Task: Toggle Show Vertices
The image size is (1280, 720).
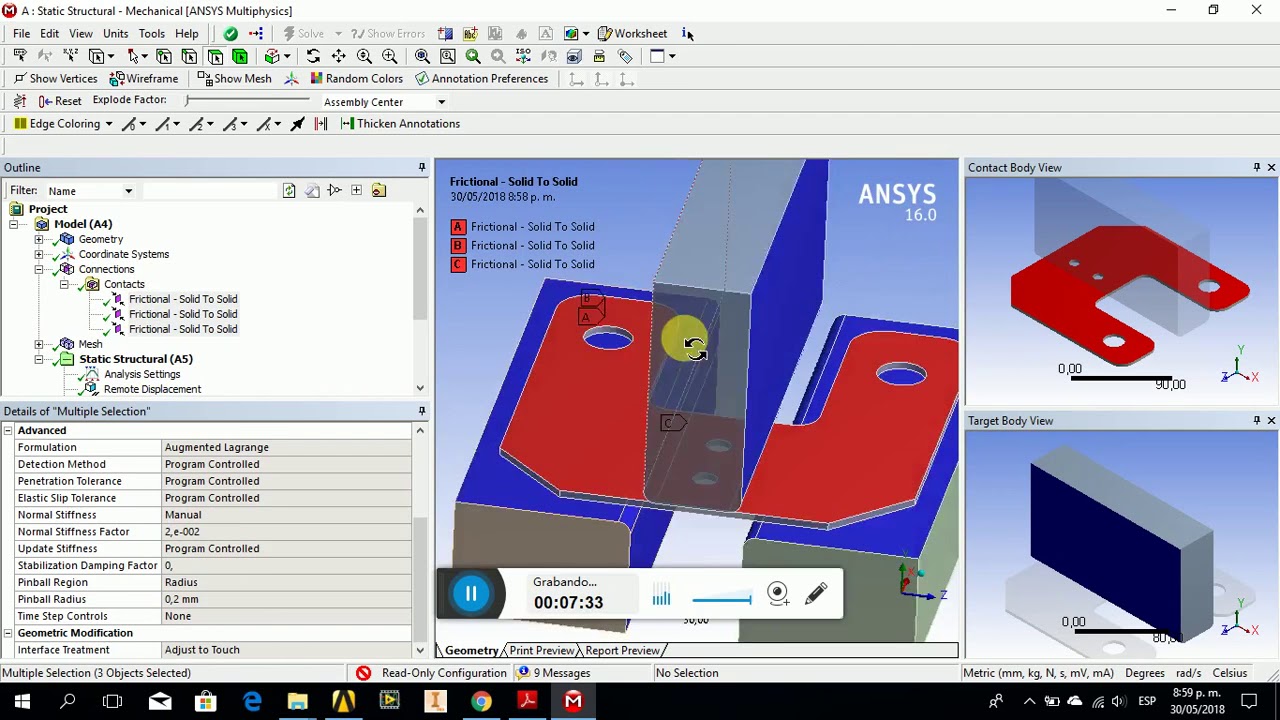Action: [x=55, y=78]
